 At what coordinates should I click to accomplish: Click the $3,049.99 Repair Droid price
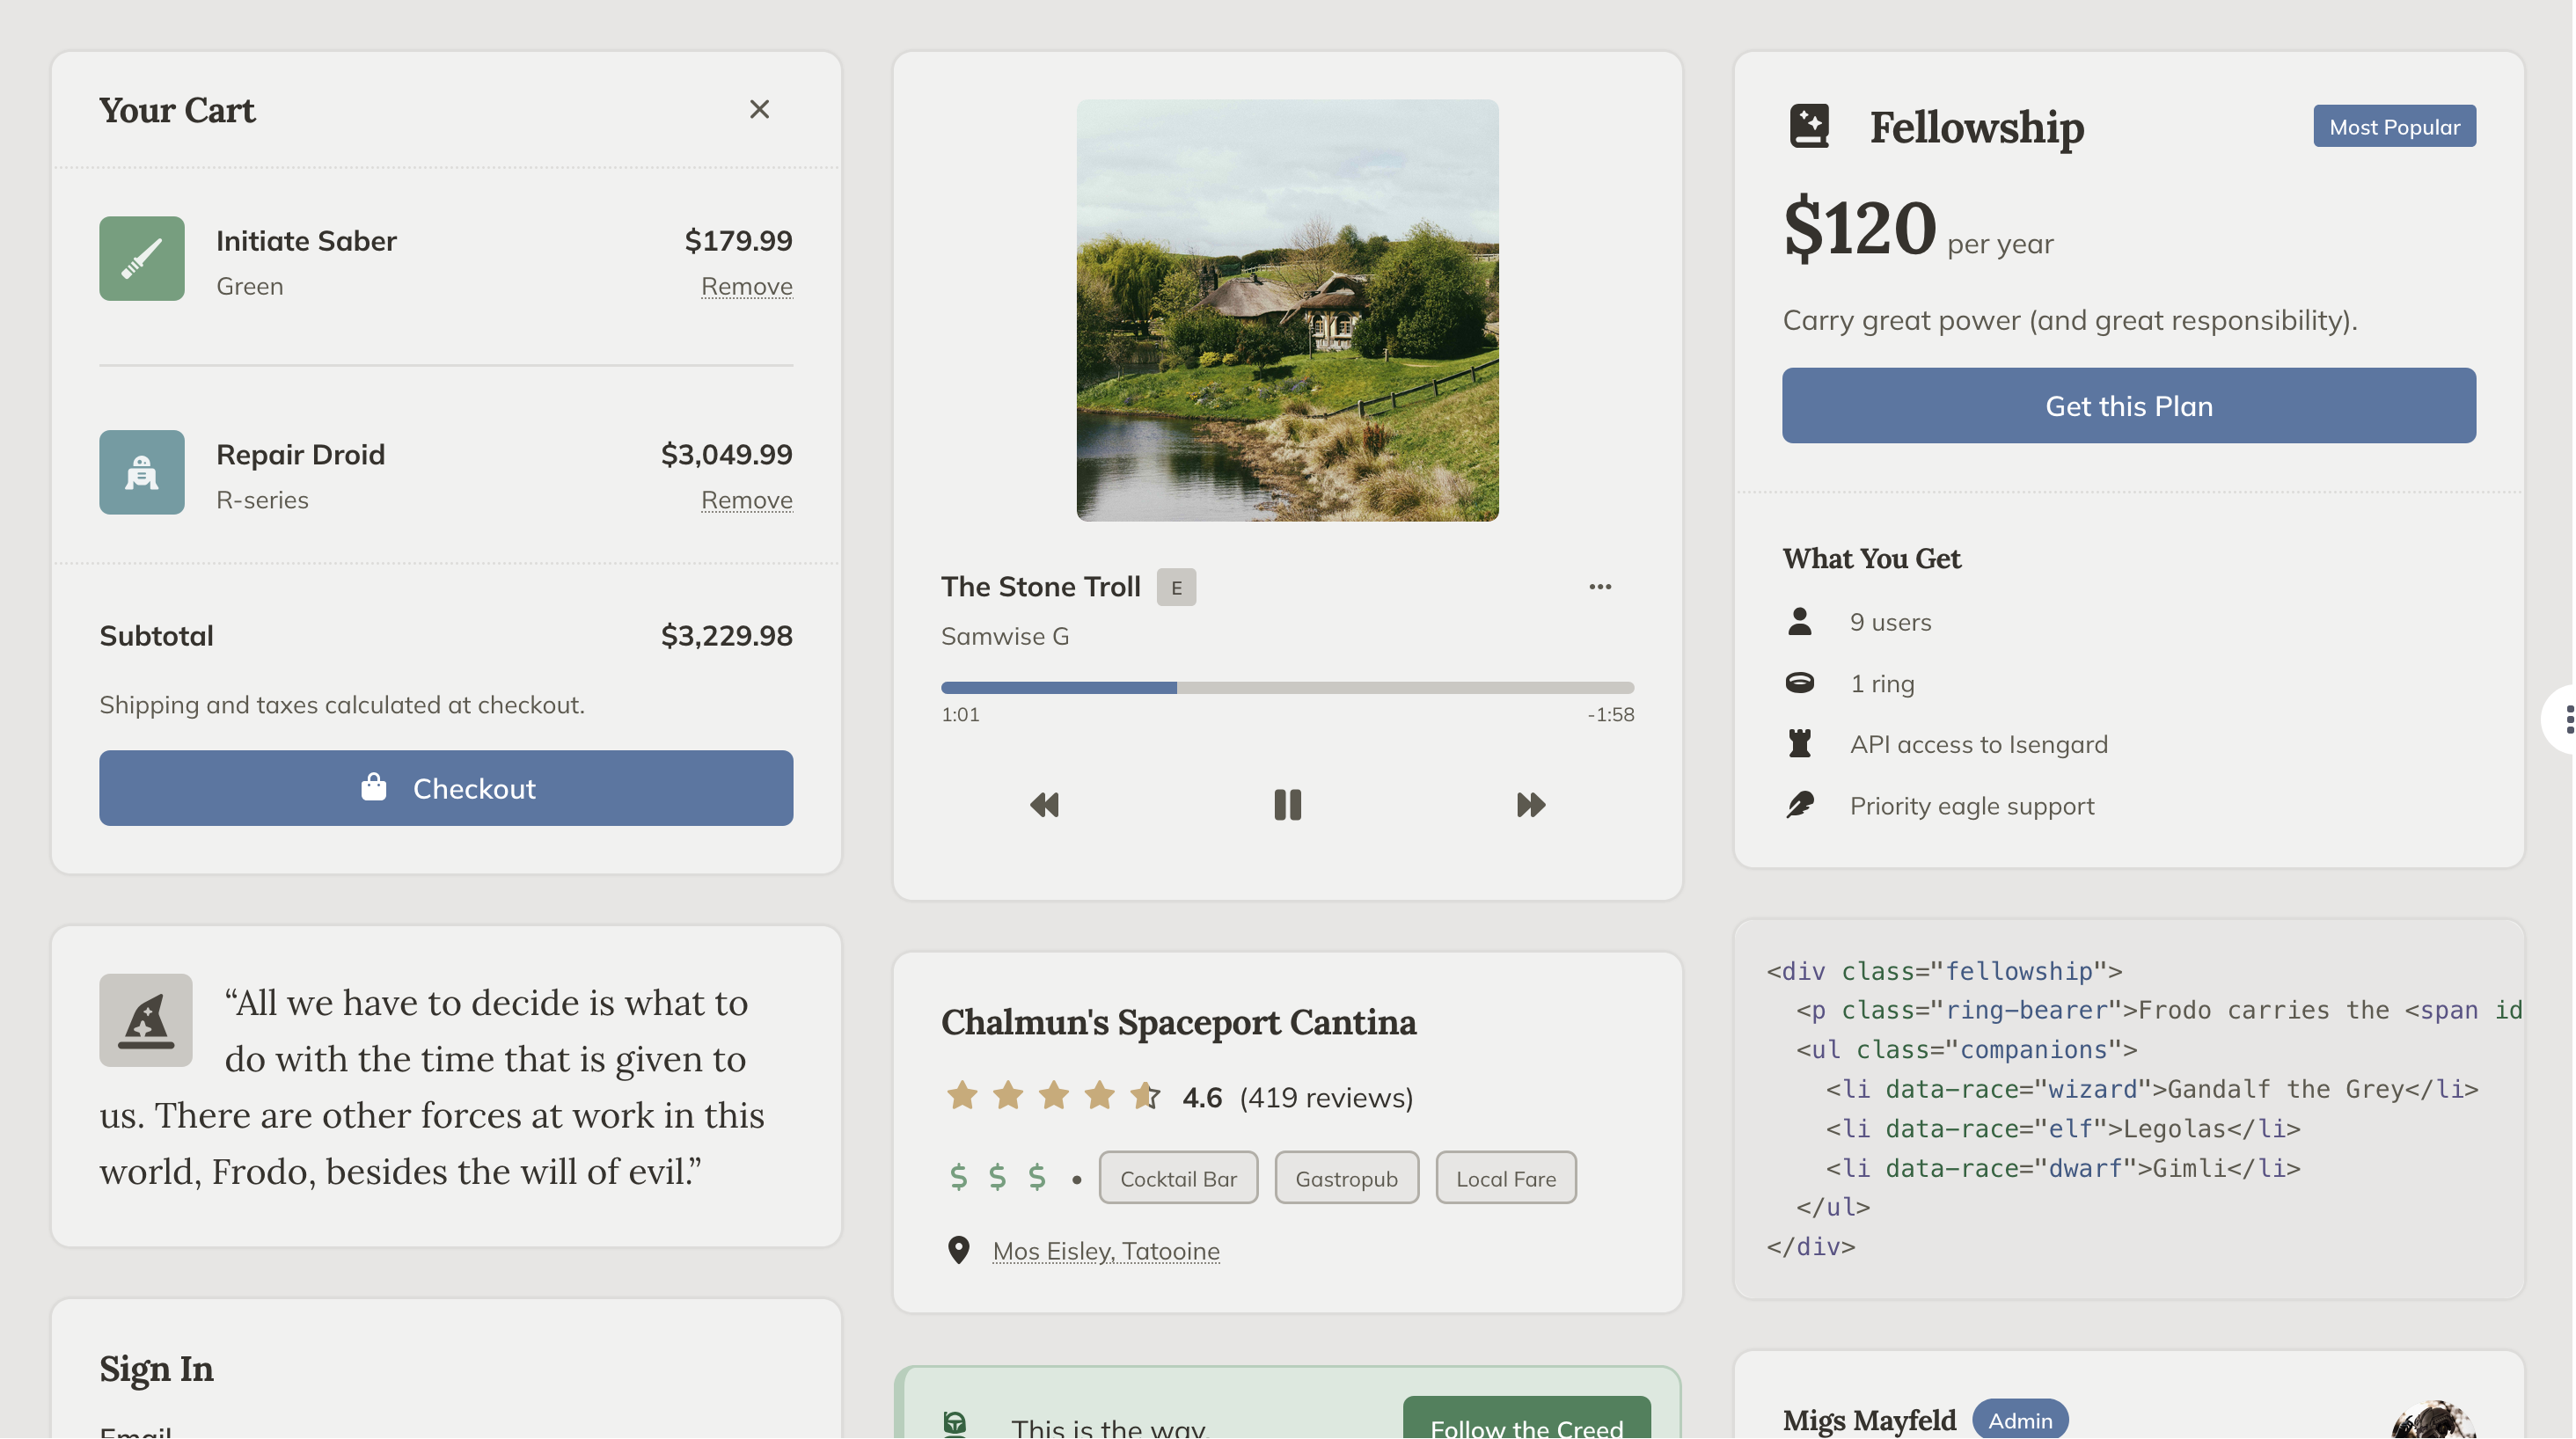(x=726, y=454)
